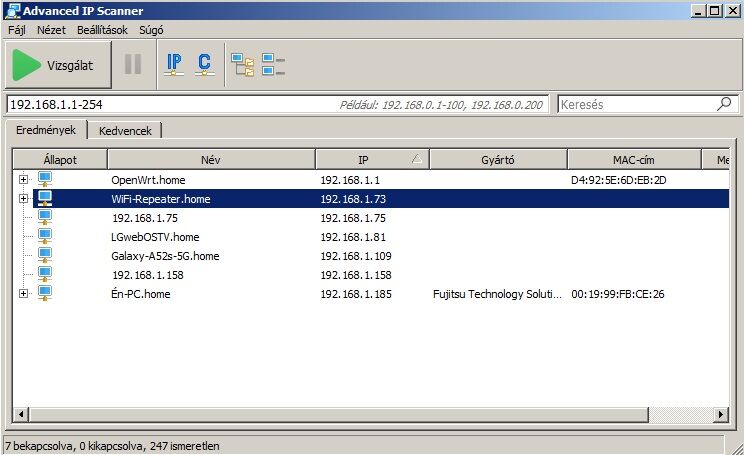Close the Advanced IP Scanner window
This screenshot has height=455, width=744.
[x=733, y=10]
